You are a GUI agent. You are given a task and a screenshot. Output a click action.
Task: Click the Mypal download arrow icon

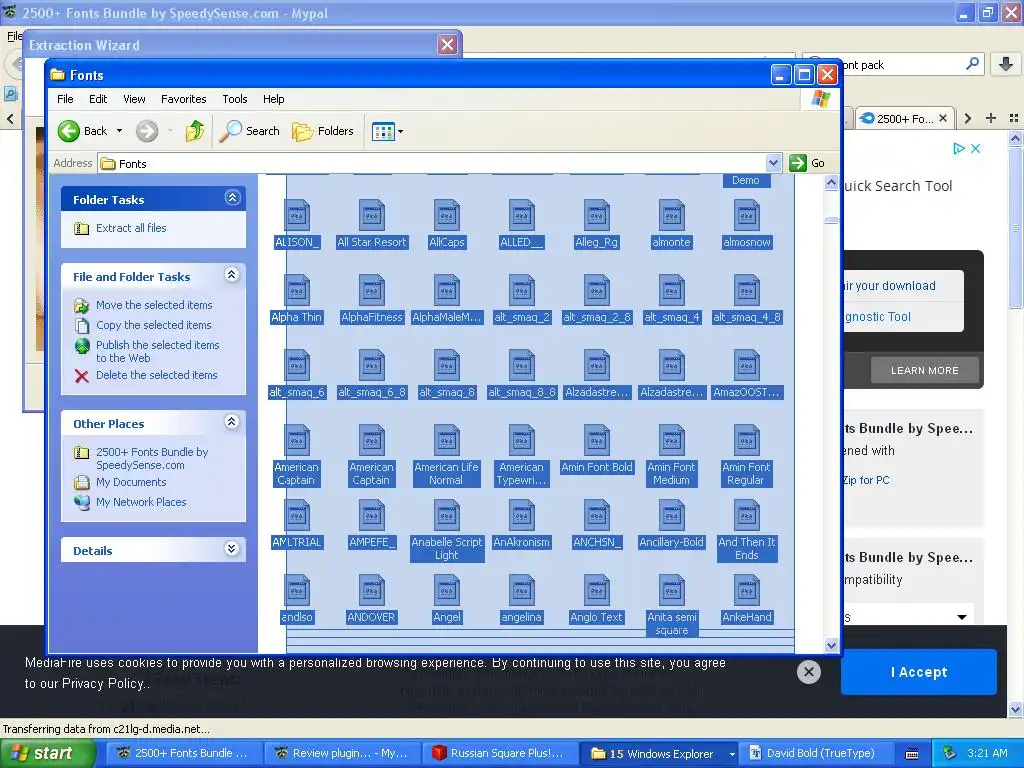tap(1006, 64)
